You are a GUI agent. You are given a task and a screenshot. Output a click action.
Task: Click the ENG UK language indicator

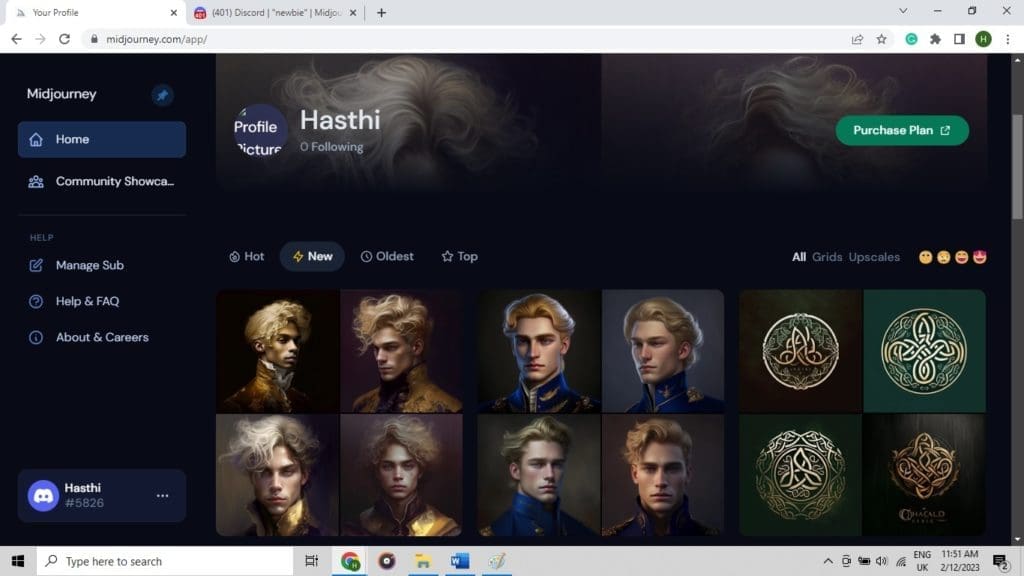click(x=922, y=561)
